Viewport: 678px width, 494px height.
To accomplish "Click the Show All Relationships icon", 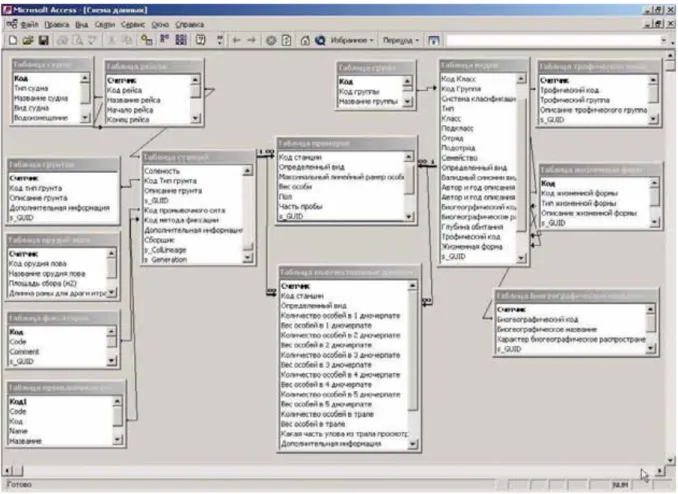I will tap(181, 40).
